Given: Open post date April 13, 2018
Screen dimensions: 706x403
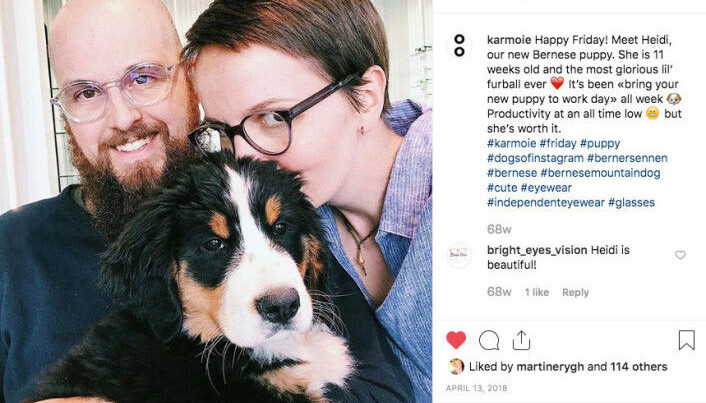Looking at the screenshot, I should click(x=476, y=388).
